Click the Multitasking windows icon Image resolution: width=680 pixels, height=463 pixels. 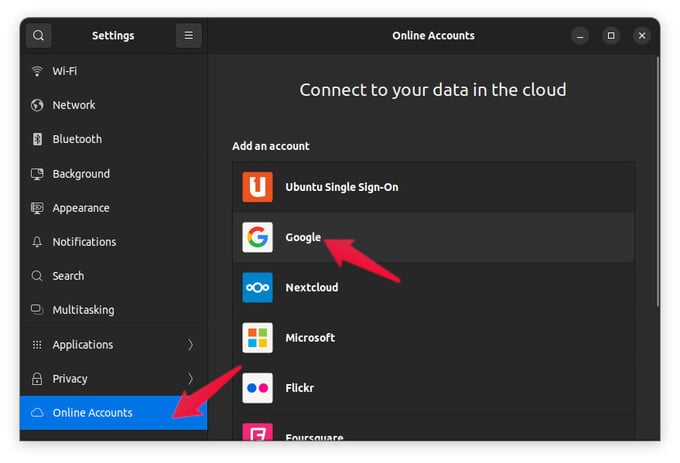37,310
